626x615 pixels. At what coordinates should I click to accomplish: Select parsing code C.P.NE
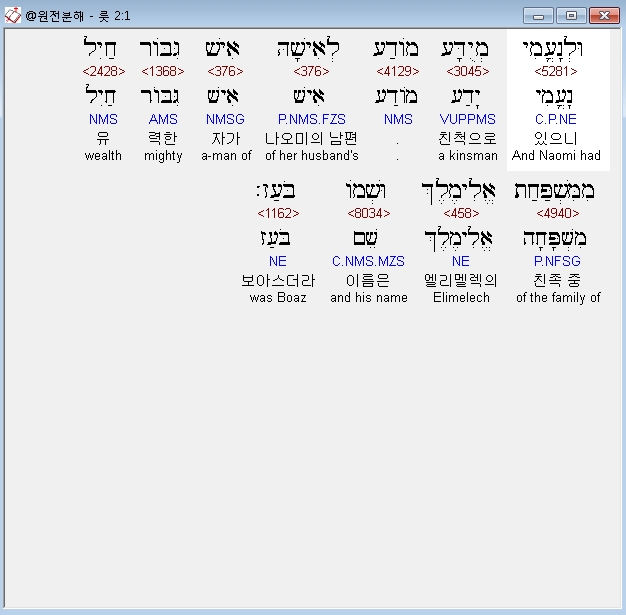click(x=556, y=119)
